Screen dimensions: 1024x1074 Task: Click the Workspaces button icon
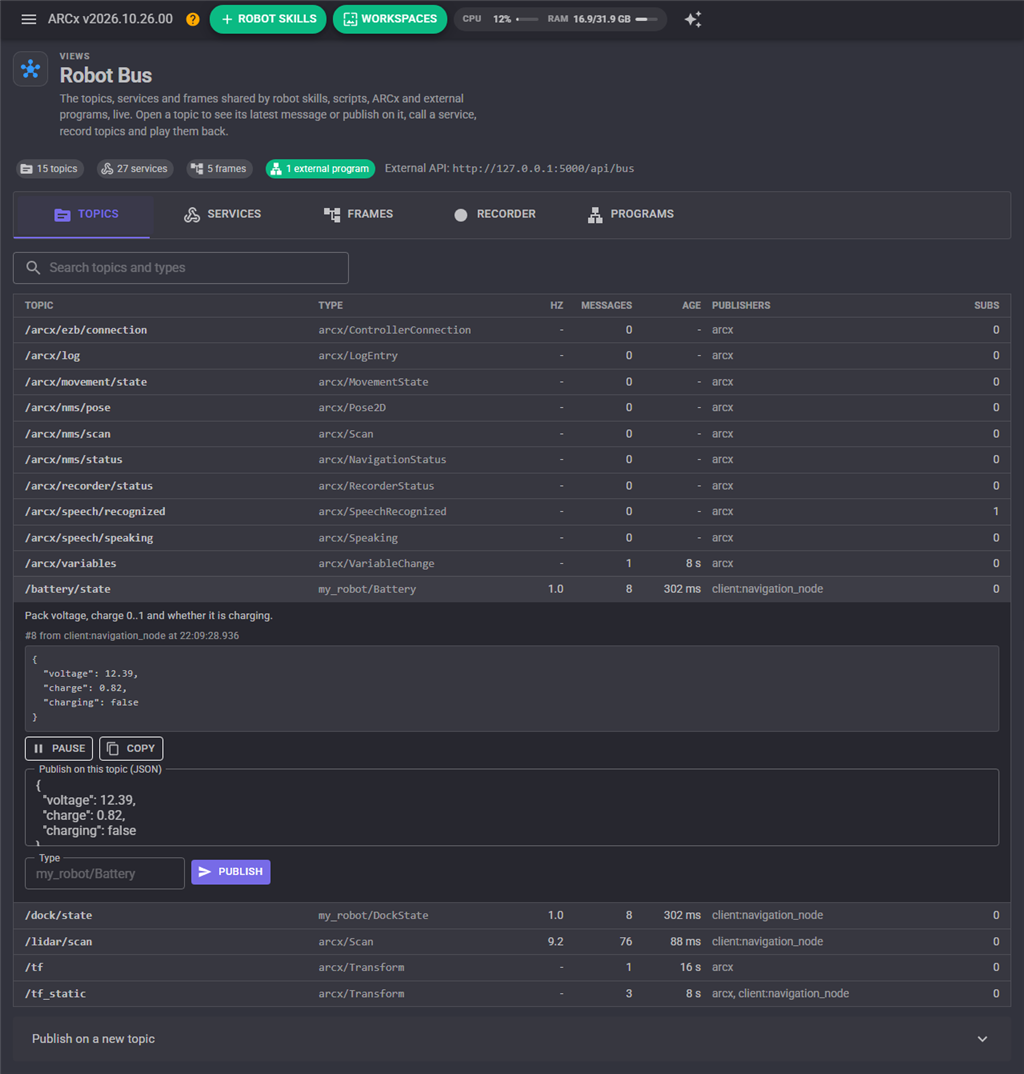tap(350, 19)
